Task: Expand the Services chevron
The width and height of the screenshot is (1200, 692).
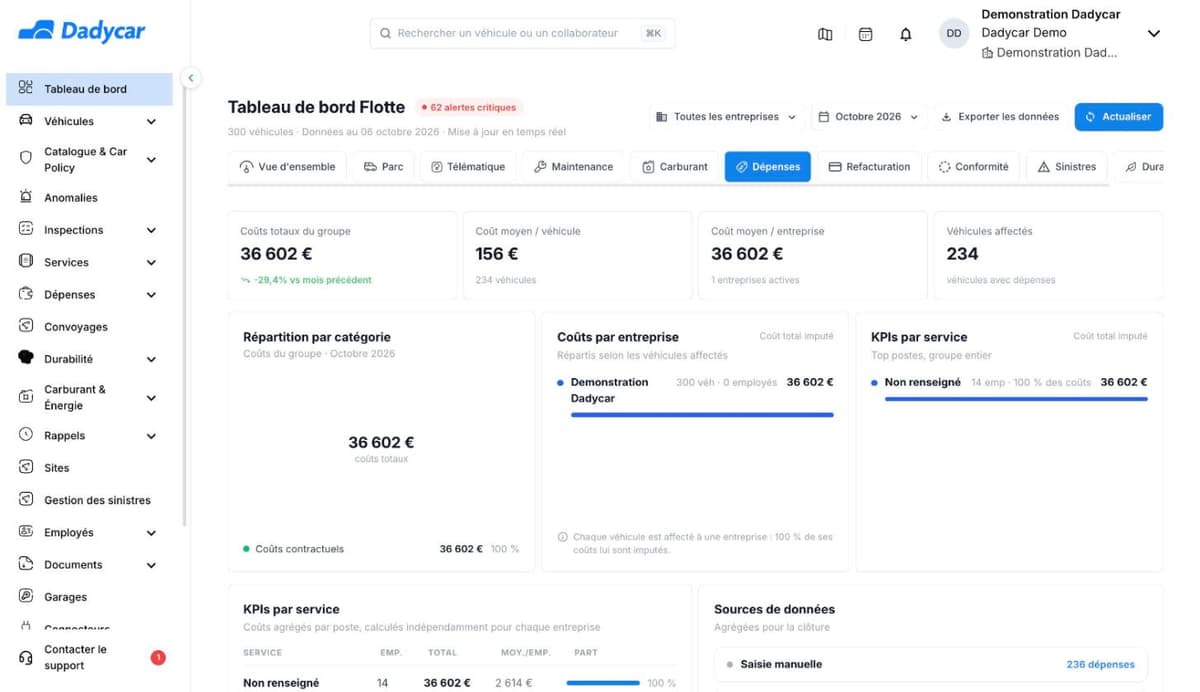Action: (151, 263)
